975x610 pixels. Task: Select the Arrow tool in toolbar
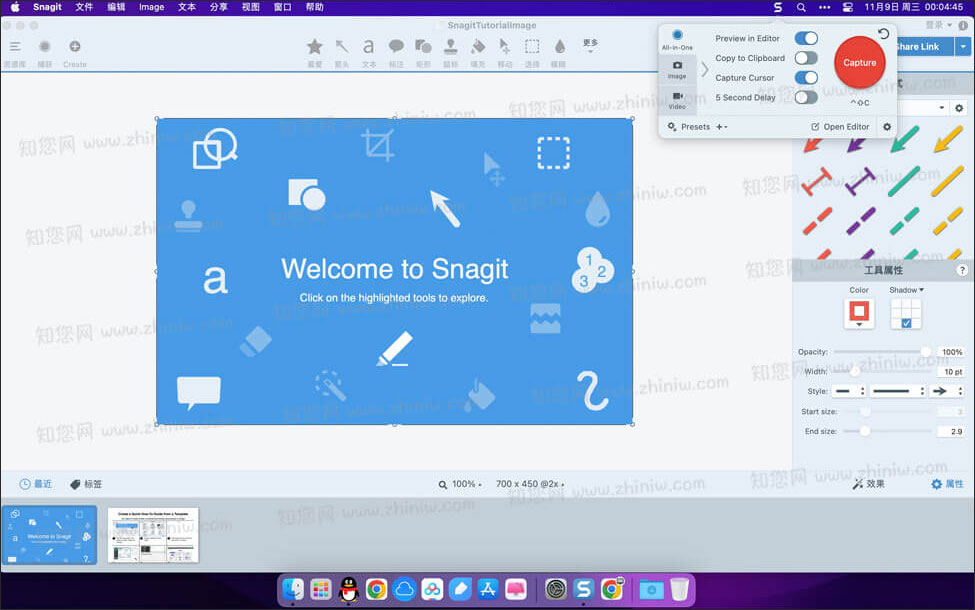pos(342,47)
